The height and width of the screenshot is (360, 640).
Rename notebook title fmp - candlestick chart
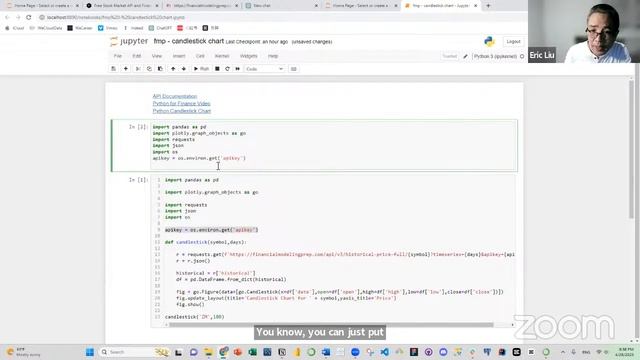[x=189, y=41]
